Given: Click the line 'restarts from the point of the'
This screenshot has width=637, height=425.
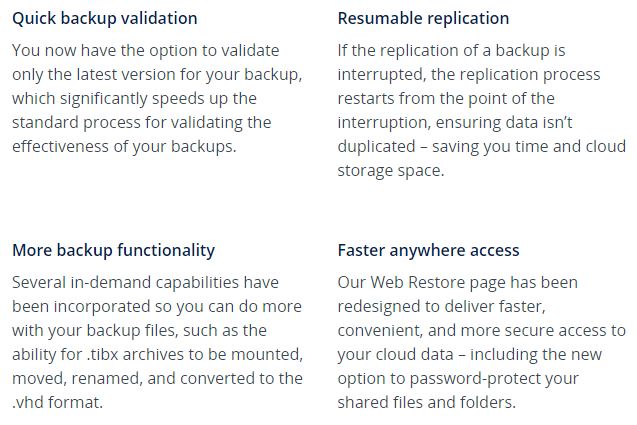Looking at the screenshot, I should [x=446, y=99].
